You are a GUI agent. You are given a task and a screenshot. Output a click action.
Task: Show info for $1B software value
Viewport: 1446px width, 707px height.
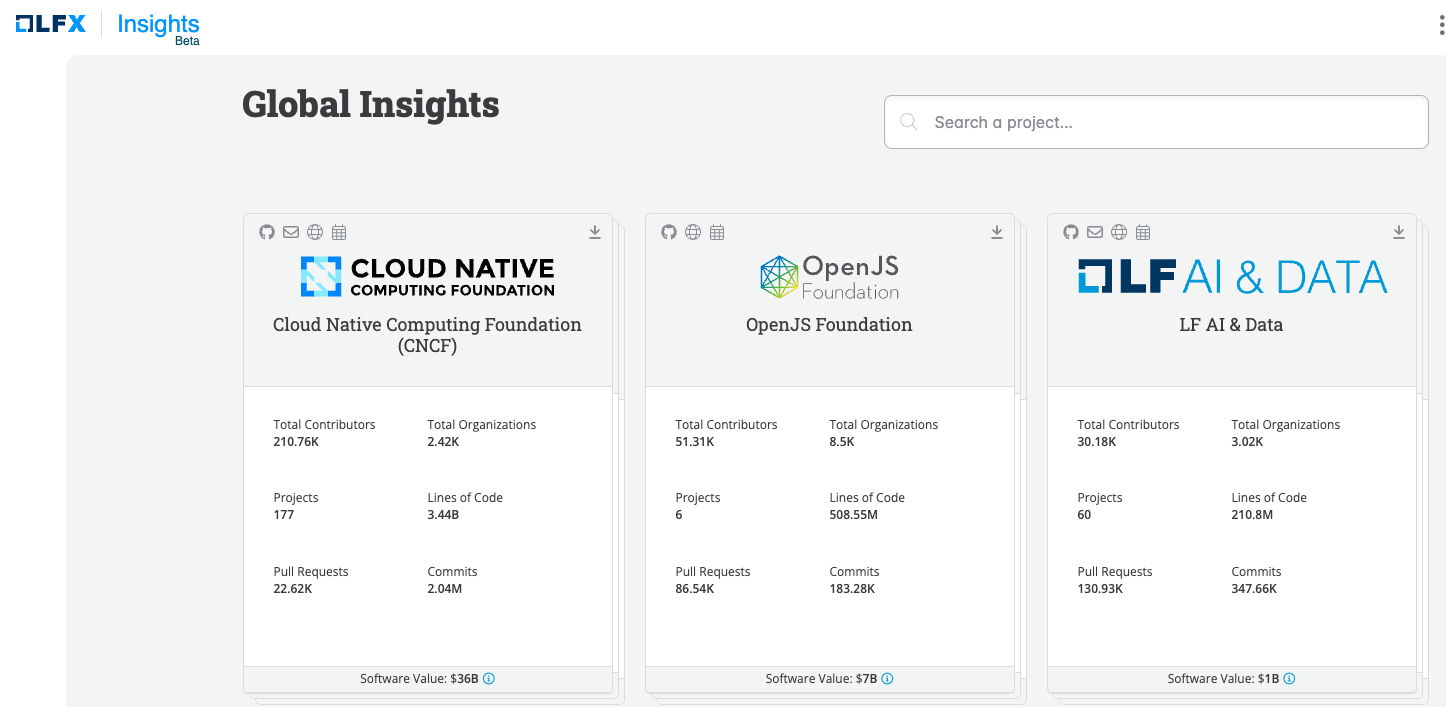[x=1289, y=678]
